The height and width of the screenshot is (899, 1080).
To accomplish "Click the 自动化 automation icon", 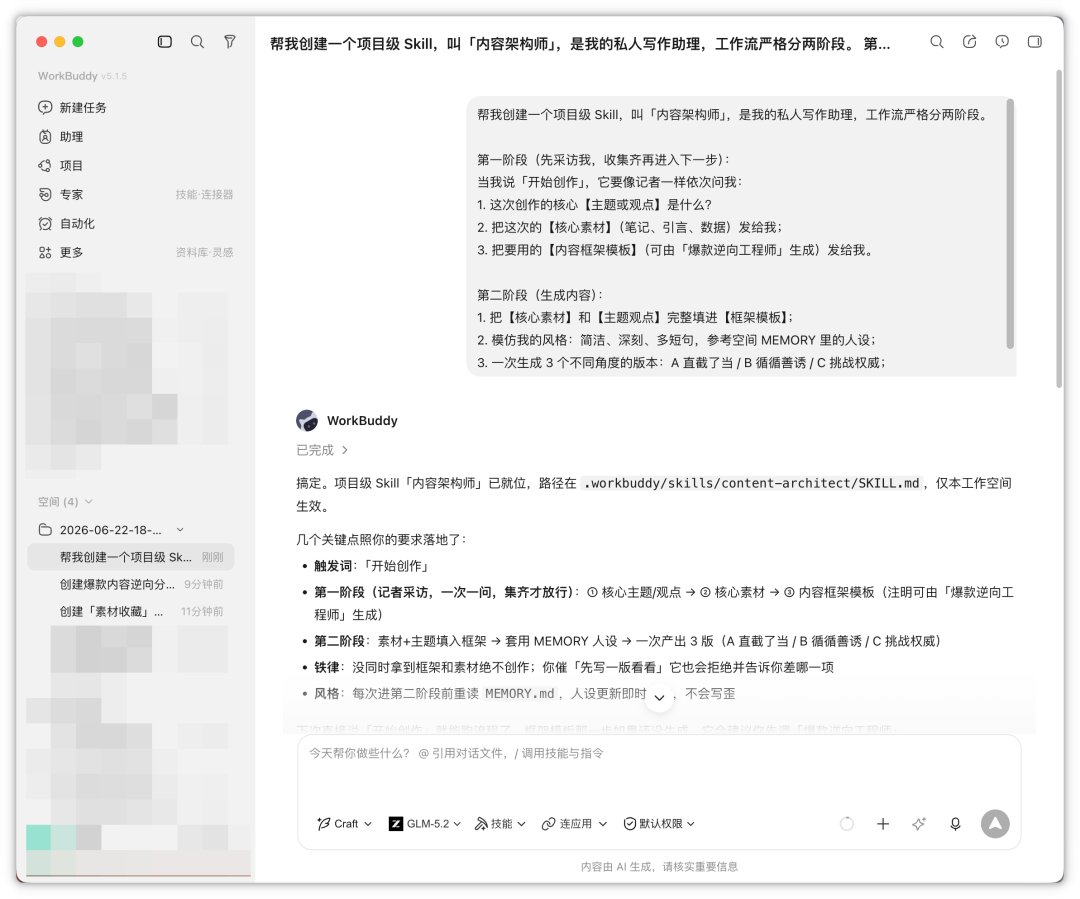I will pyautogui.click(x=45, y=223).
